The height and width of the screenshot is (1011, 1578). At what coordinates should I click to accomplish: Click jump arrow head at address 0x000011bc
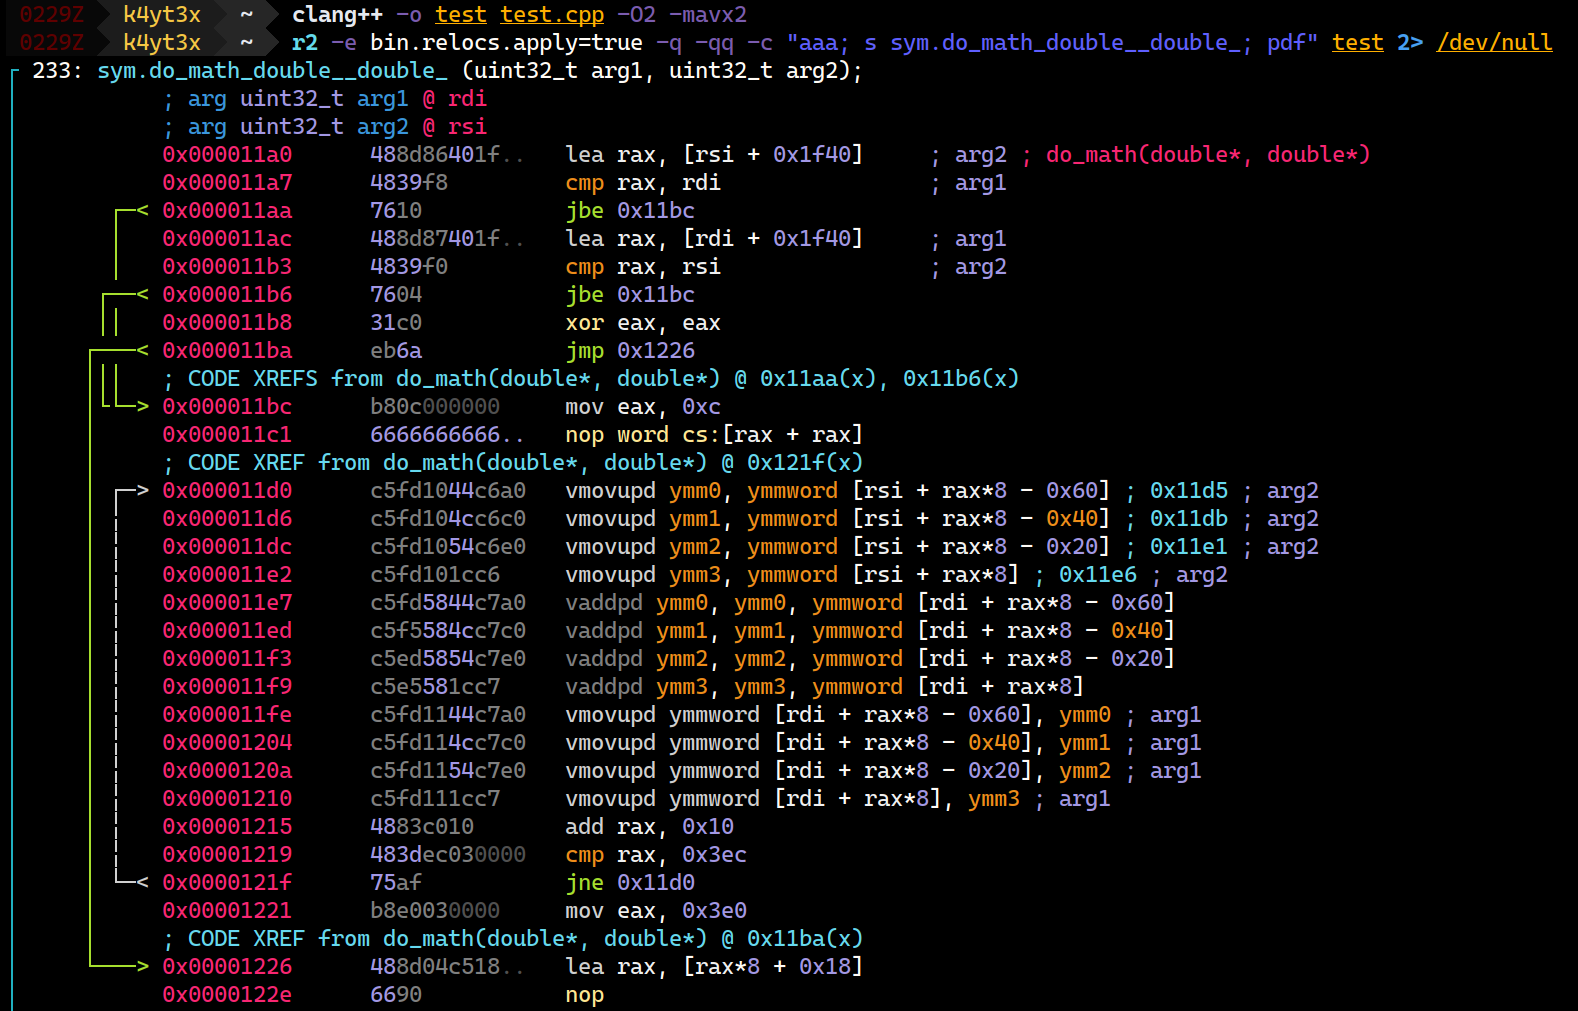[141, 407]
